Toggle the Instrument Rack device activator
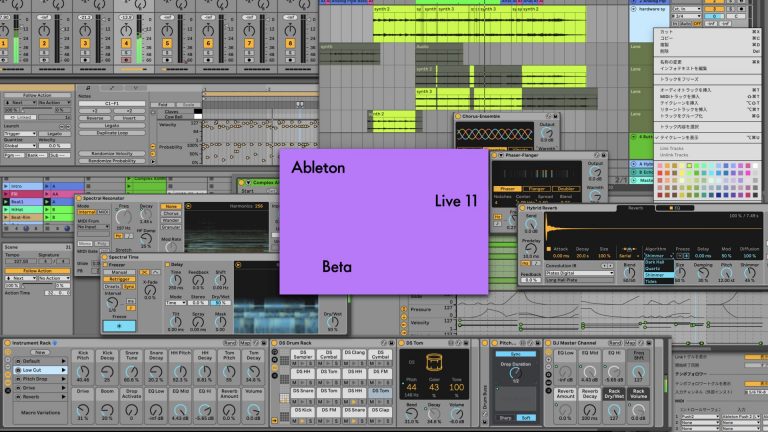Viewport: 768px width, 432px height. pyautogui.click(x=7, y=343)
